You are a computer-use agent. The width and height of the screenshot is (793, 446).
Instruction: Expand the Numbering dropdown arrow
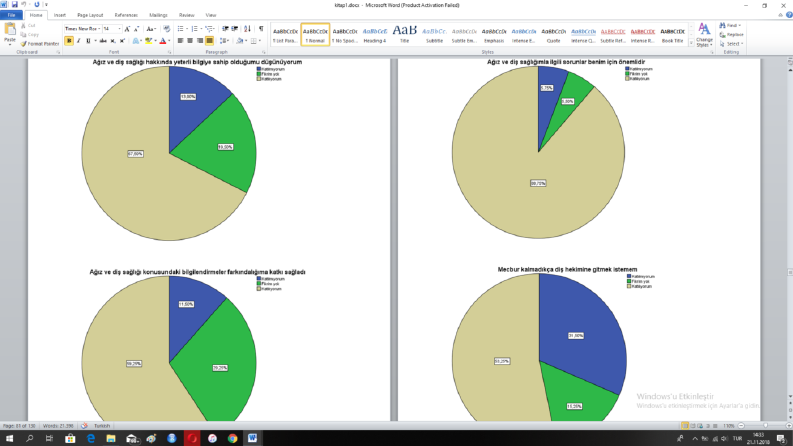(201, 29)
